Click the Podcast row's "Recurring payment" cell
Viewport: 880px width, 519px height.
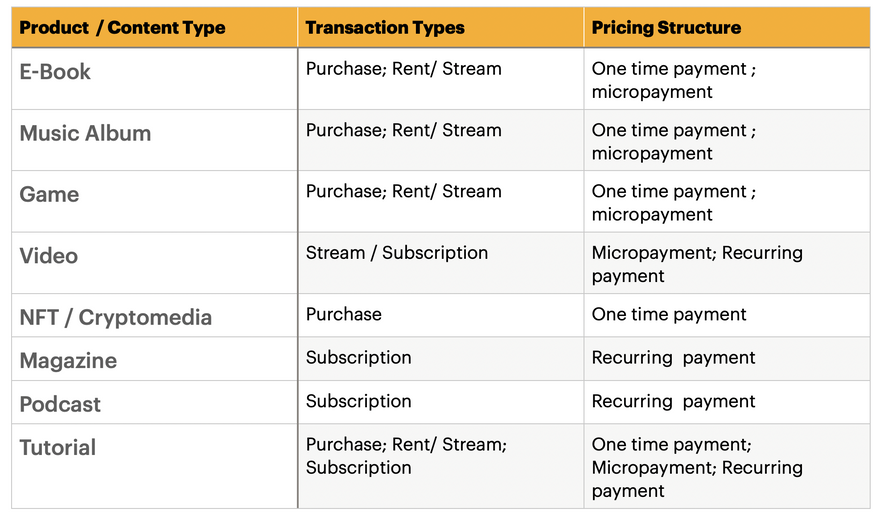coord(673,401)
